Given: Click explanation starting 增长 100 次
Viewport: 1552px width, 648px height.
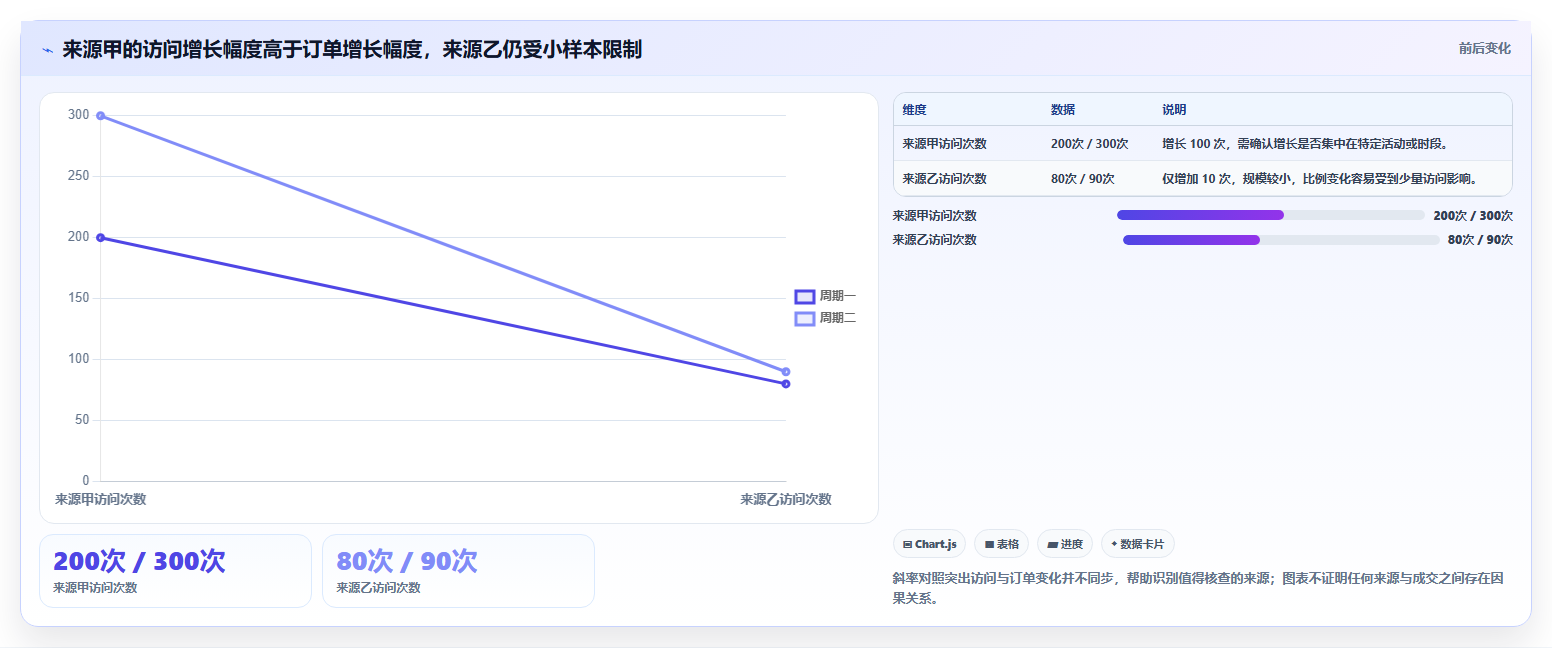Looking at the screenshot, I should 1305,144.
